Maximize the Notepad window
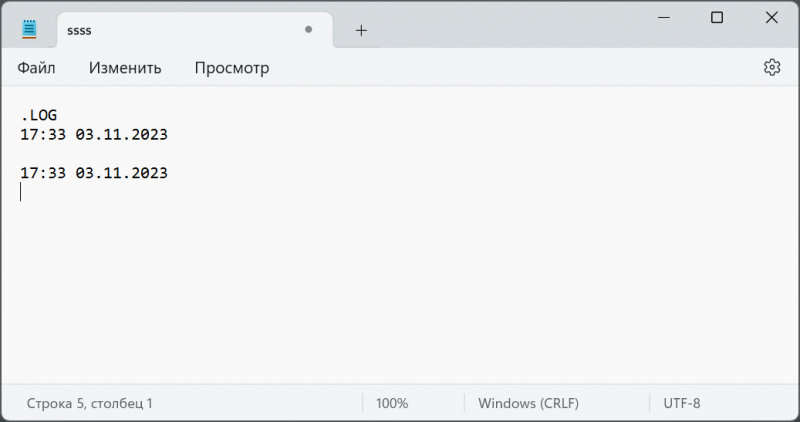This screenshot has height=422, width=800. (717, 18)
